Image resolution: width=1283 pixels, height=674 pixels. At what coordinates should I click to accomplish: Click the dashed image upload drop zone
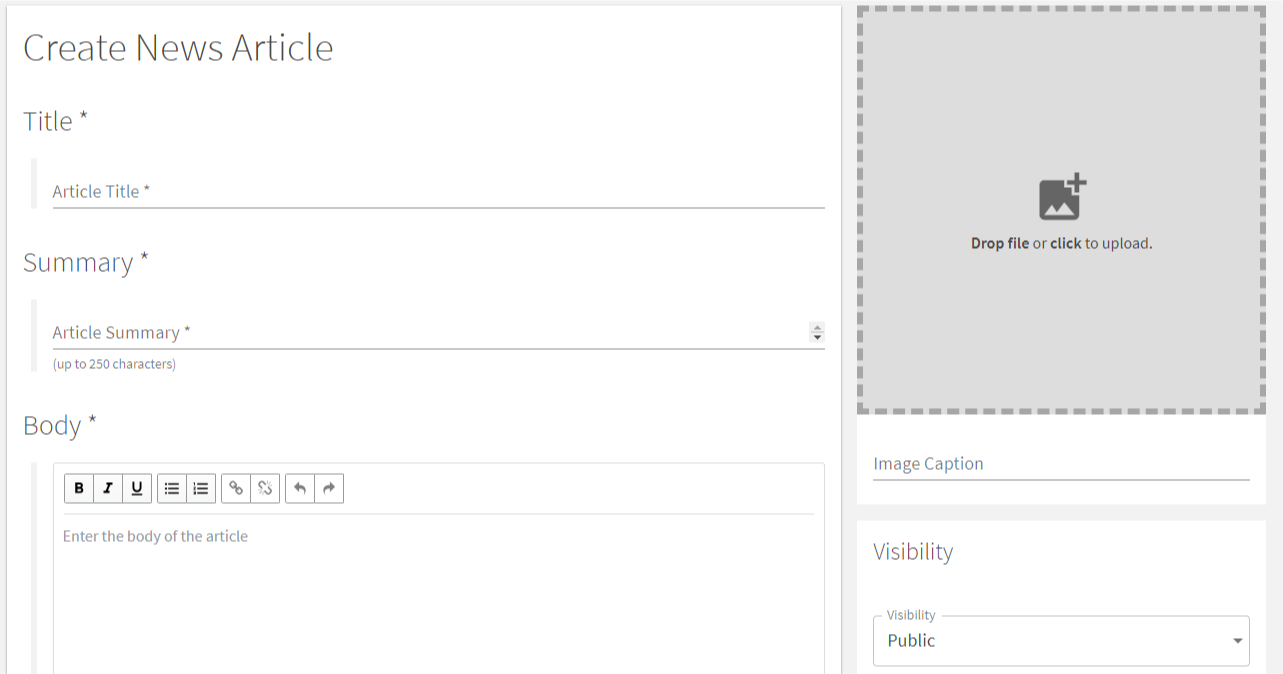[x=1062, y=209]
